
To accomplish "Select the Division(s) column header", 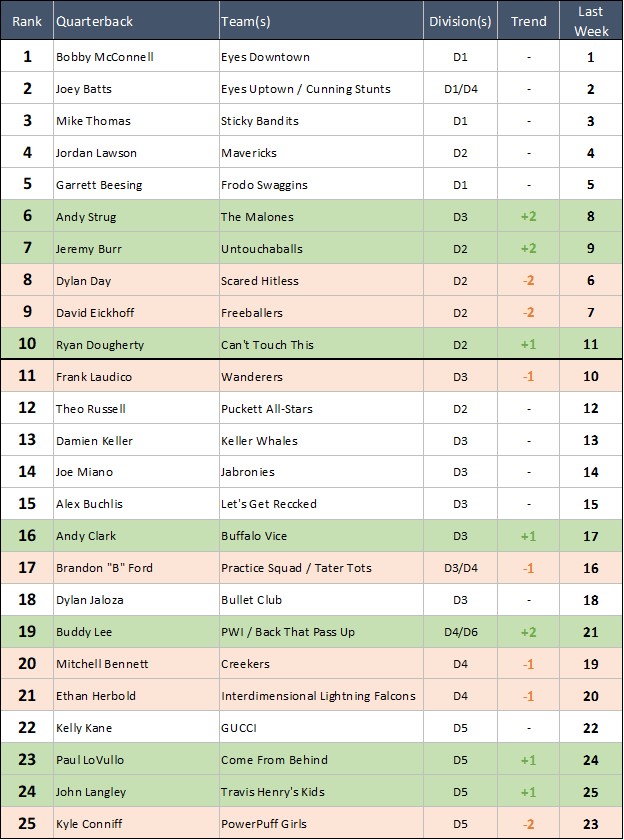I will coord(460,21).
